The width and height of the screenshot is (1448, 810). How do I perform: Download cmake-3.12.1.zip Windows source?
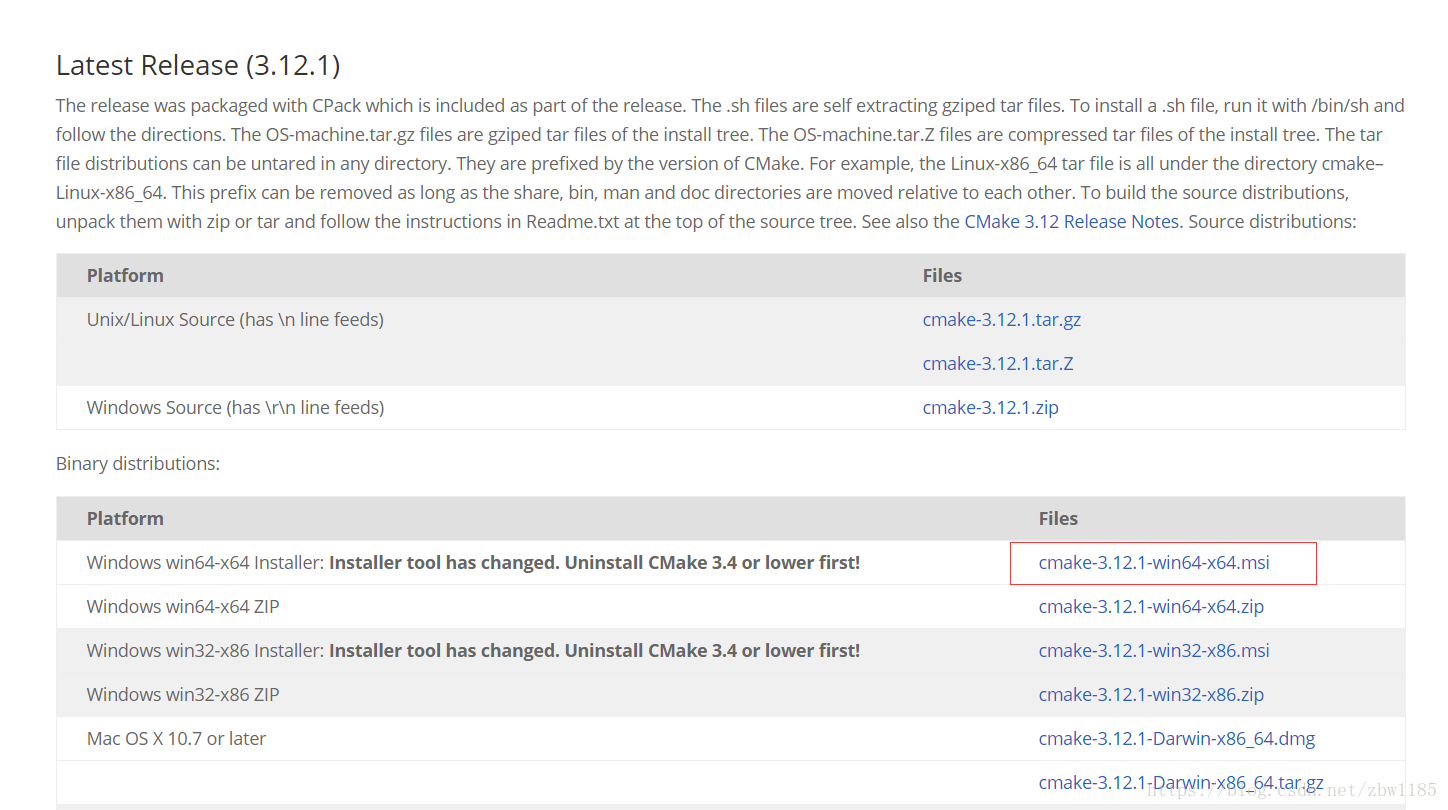(x=991, y=408)
